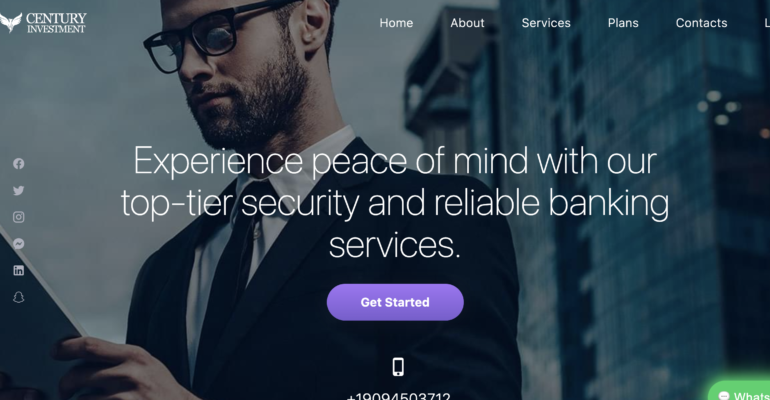
Task: Click the purple Get Started button
Action: (395, 302)
